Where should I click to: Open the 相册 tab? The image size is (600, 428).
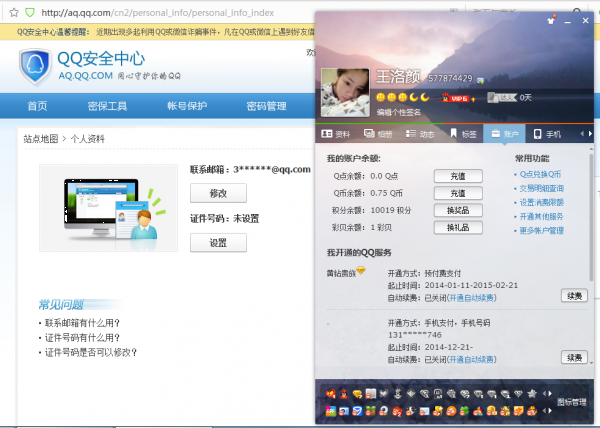click(x=378, y=134)
